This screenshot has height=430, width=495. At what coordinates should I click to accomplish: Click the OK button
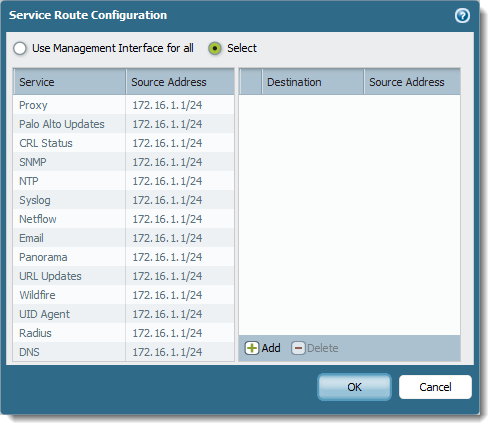[354, 387]
